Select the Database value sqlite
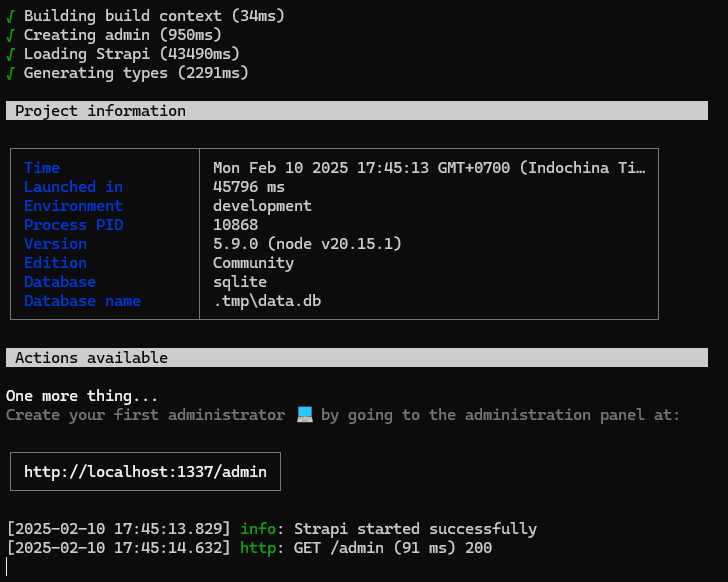Viewport: 728px width, 582px height. [x=240, y=282]
